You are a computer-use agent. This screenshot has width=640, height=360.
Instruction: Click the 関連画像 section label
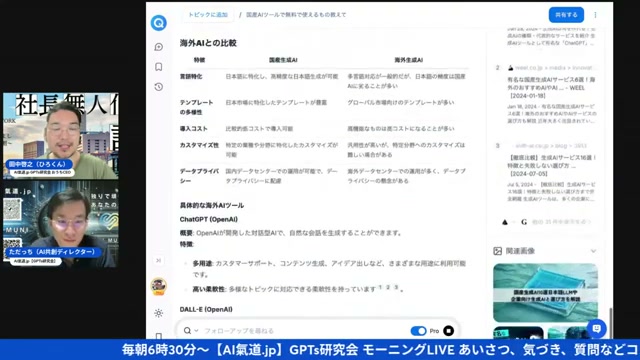click(520, 251)
